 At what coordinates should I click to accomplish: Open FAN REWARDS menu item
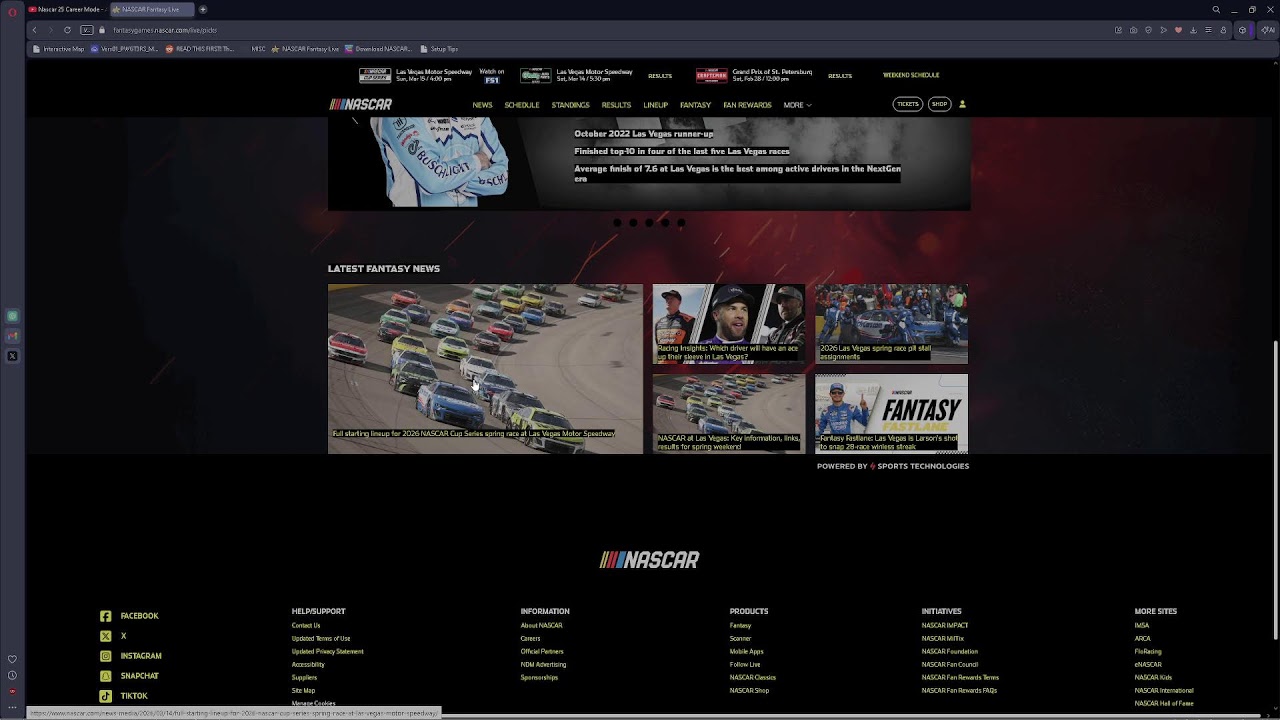(x=747, y=105)
